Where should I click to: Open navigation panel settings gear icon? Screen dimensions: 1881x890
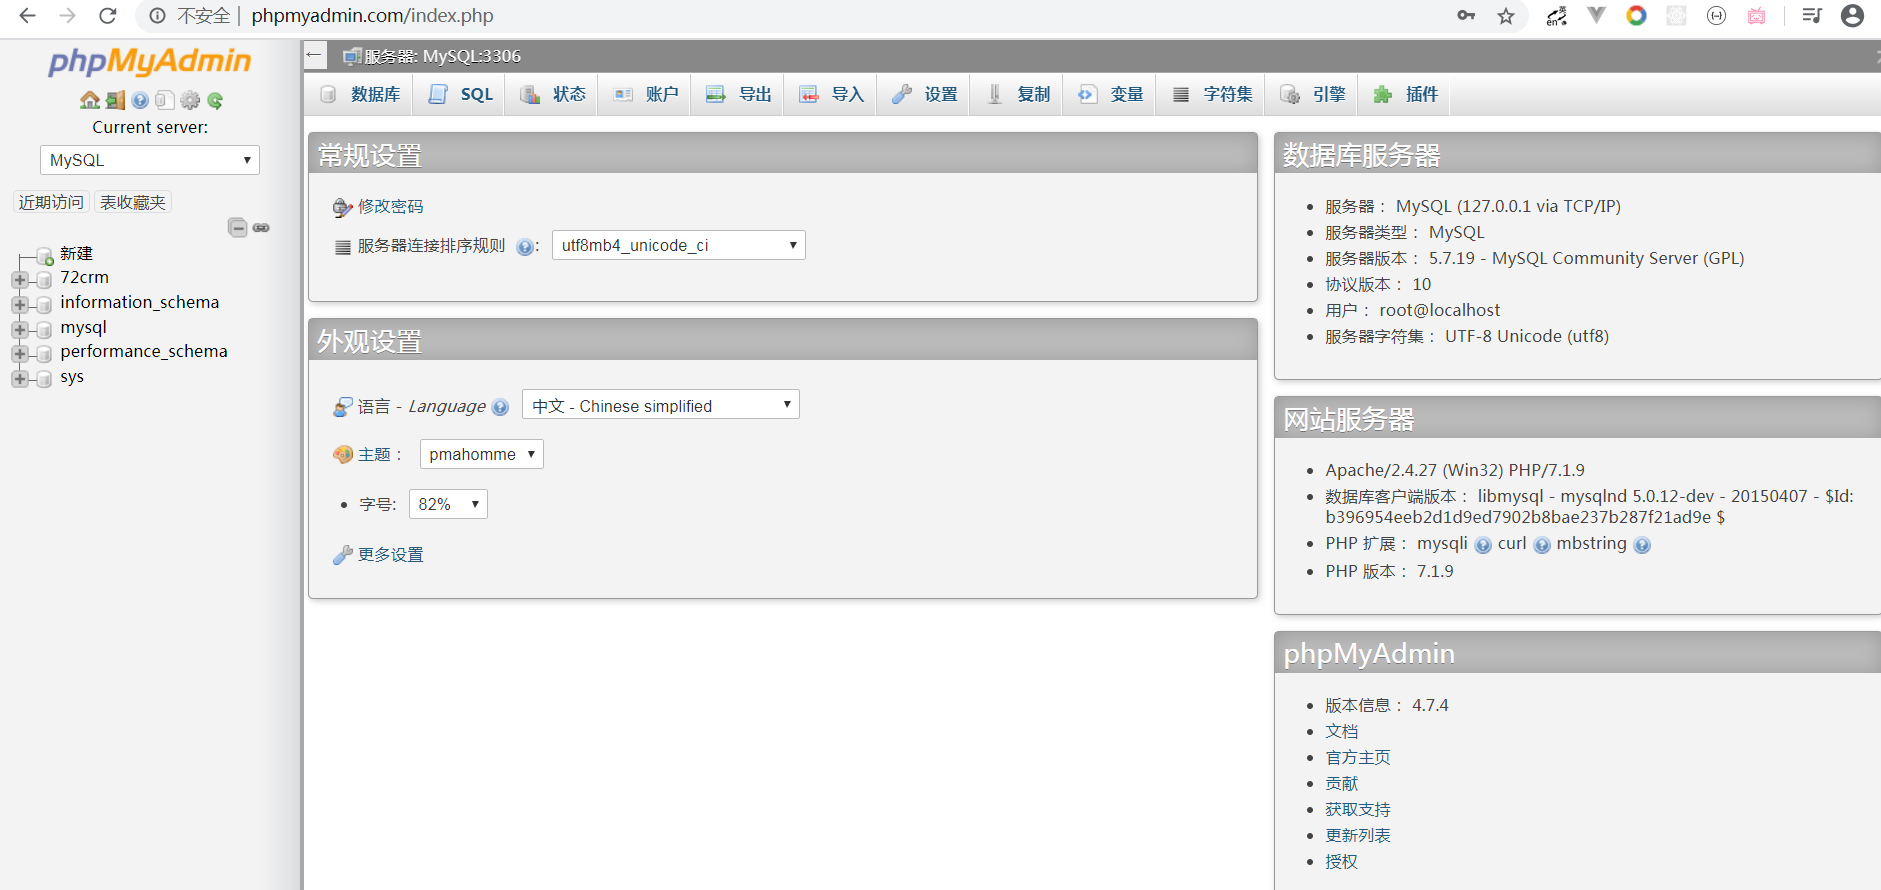tap(190, 100)
